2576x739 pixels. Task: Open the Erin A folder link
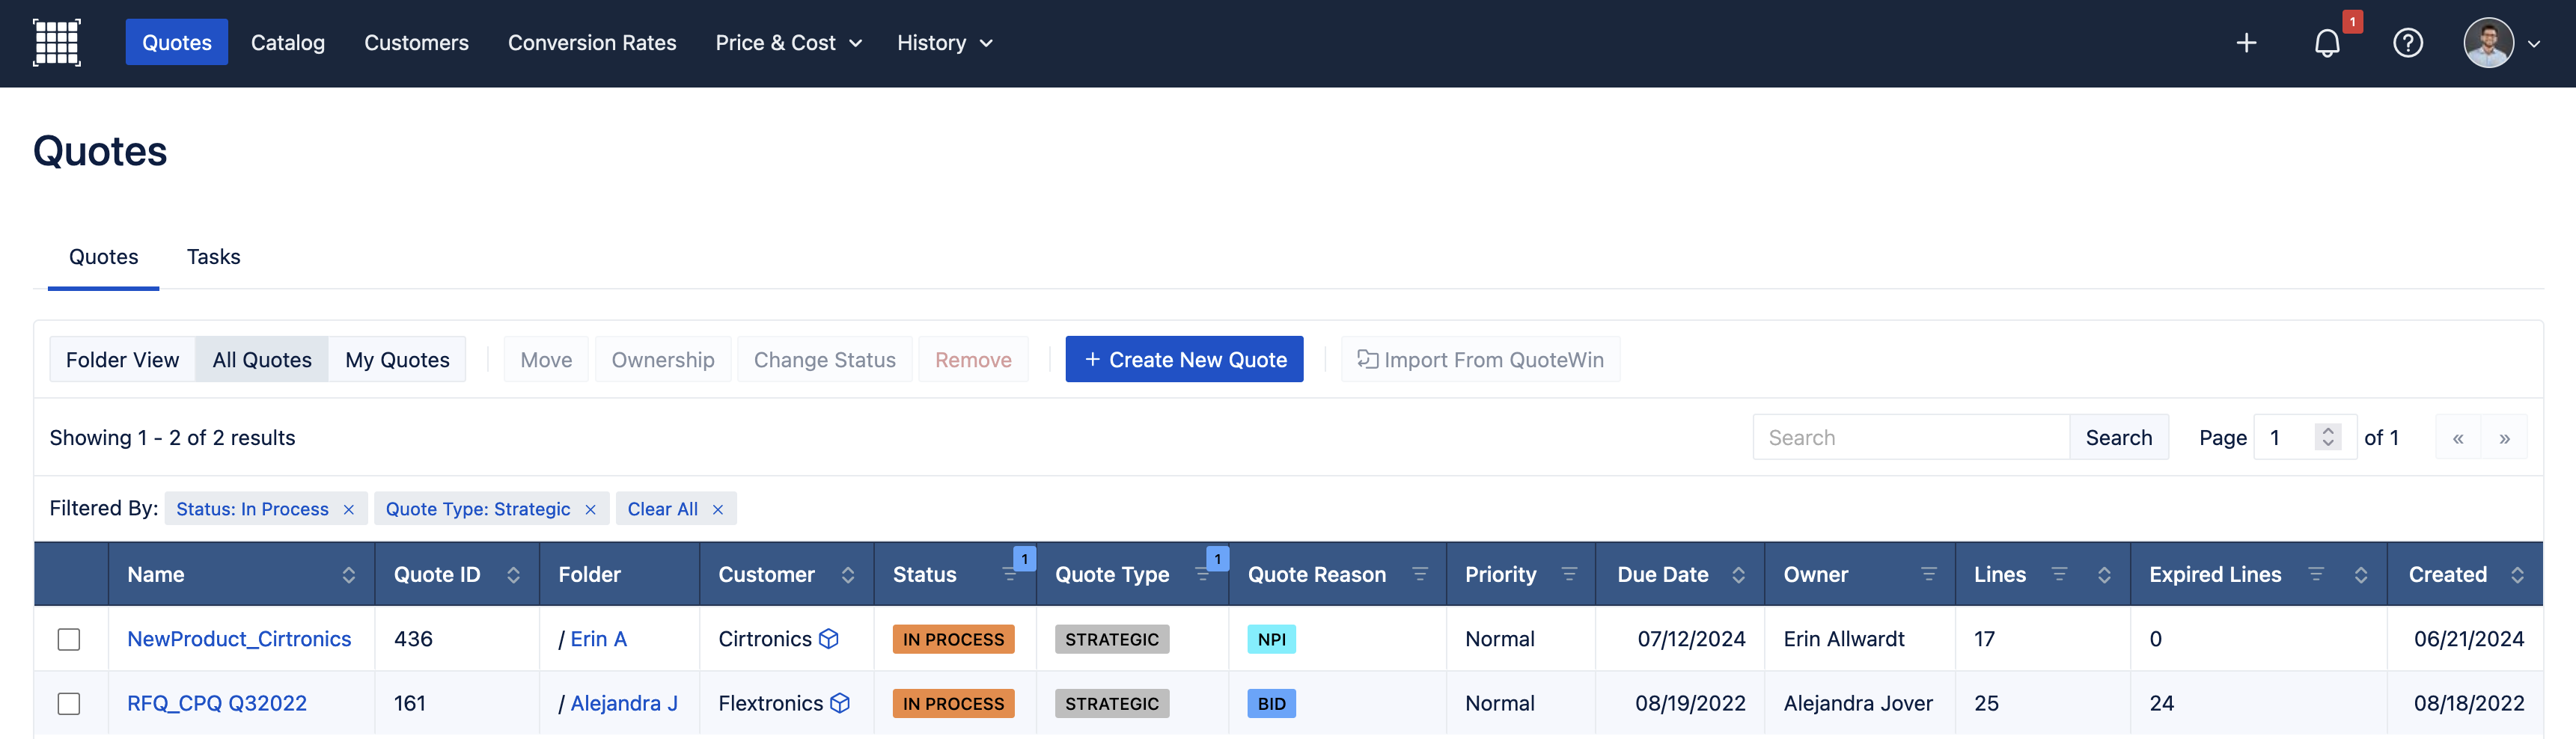coord(598,639)
